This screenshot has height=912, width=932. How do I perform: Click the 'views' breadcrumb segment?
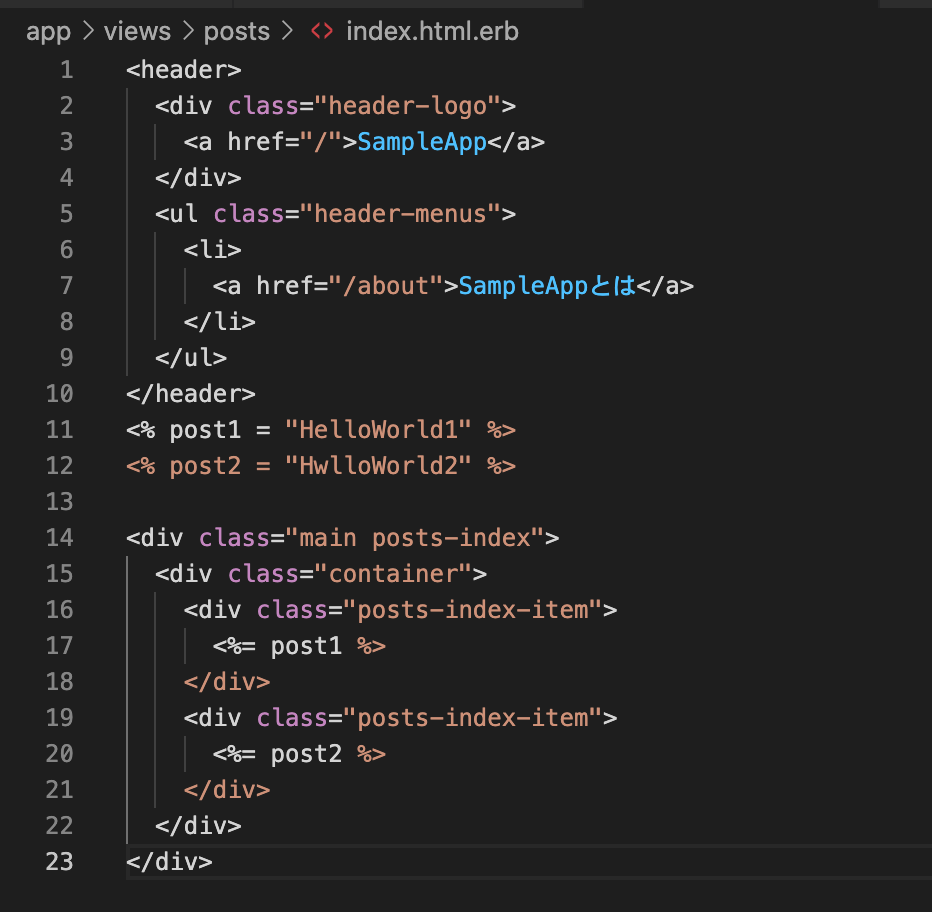[x=137, y=31]
